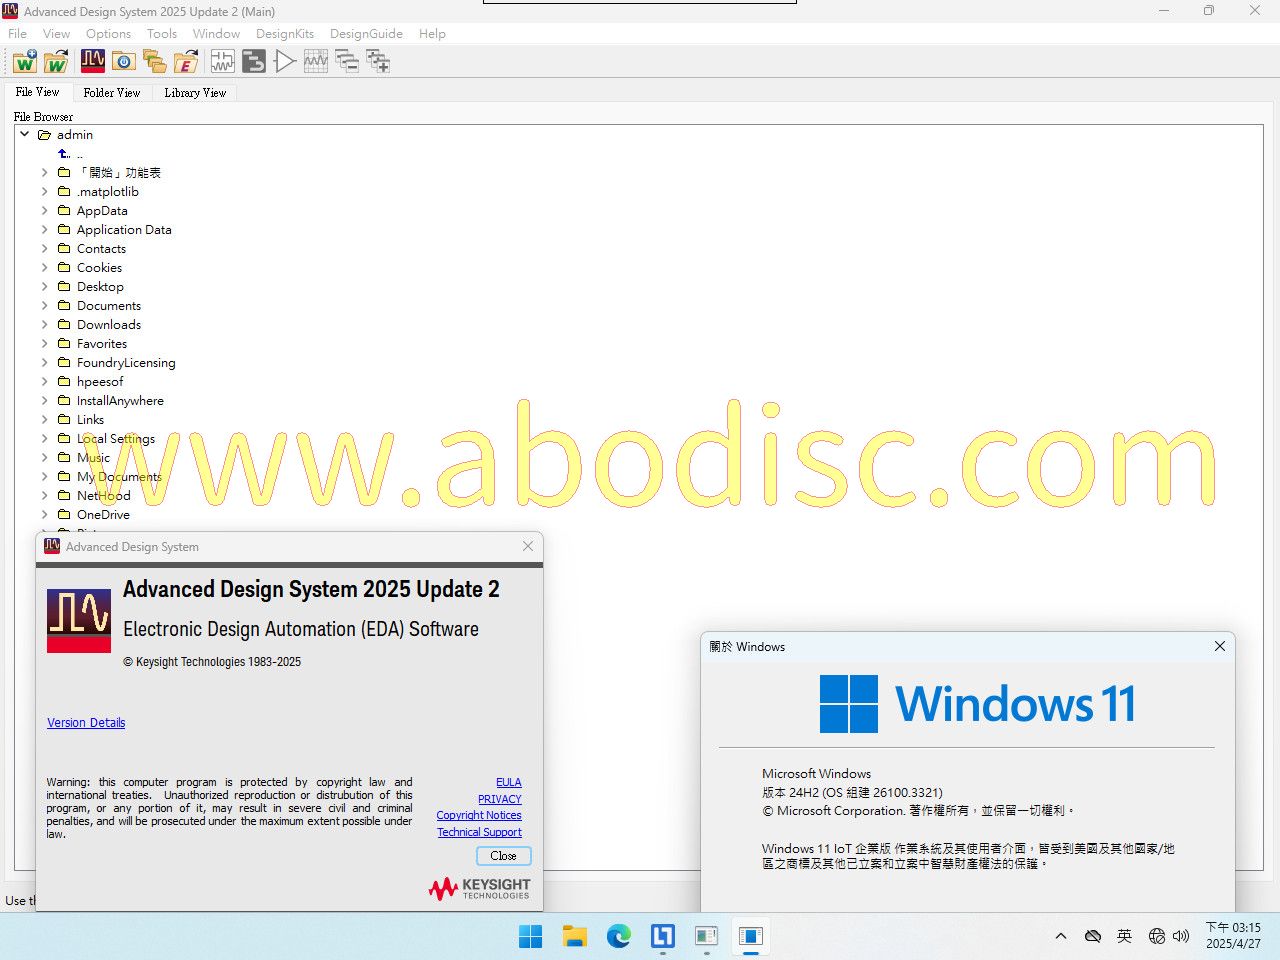The height and width of the screenshot is (960, 1280).
Task: Select the Favorites folder row
Action: (x=102, y=344)
